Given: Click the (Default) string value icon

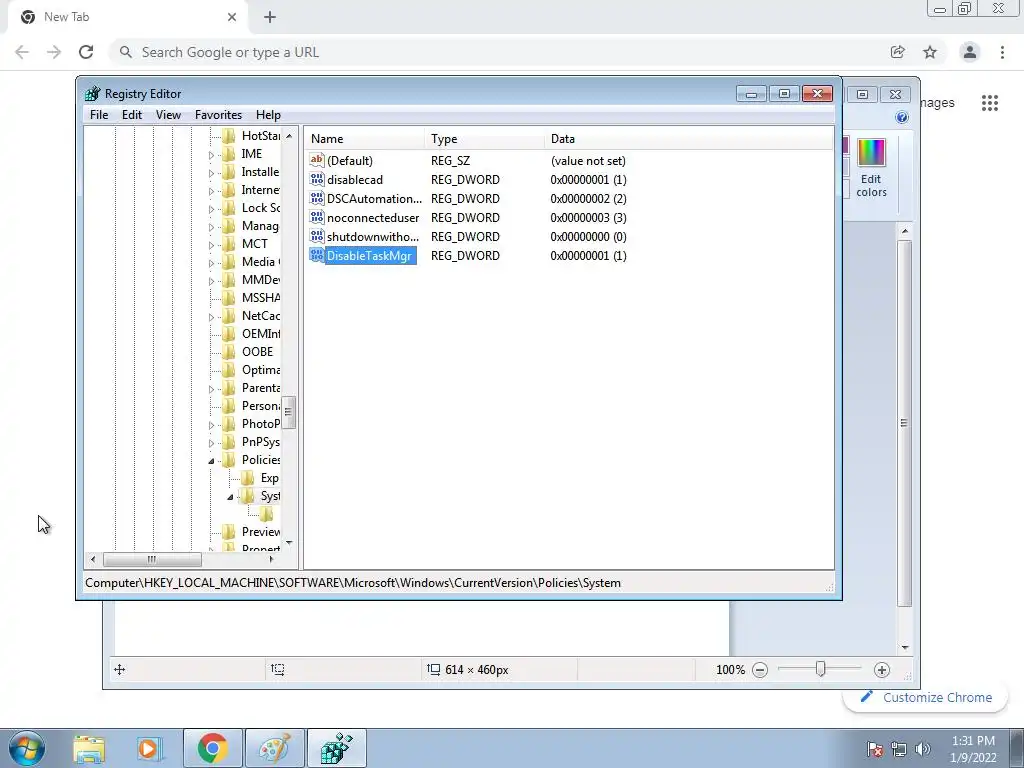Looking at the screenshot, I should coord(317,160).
